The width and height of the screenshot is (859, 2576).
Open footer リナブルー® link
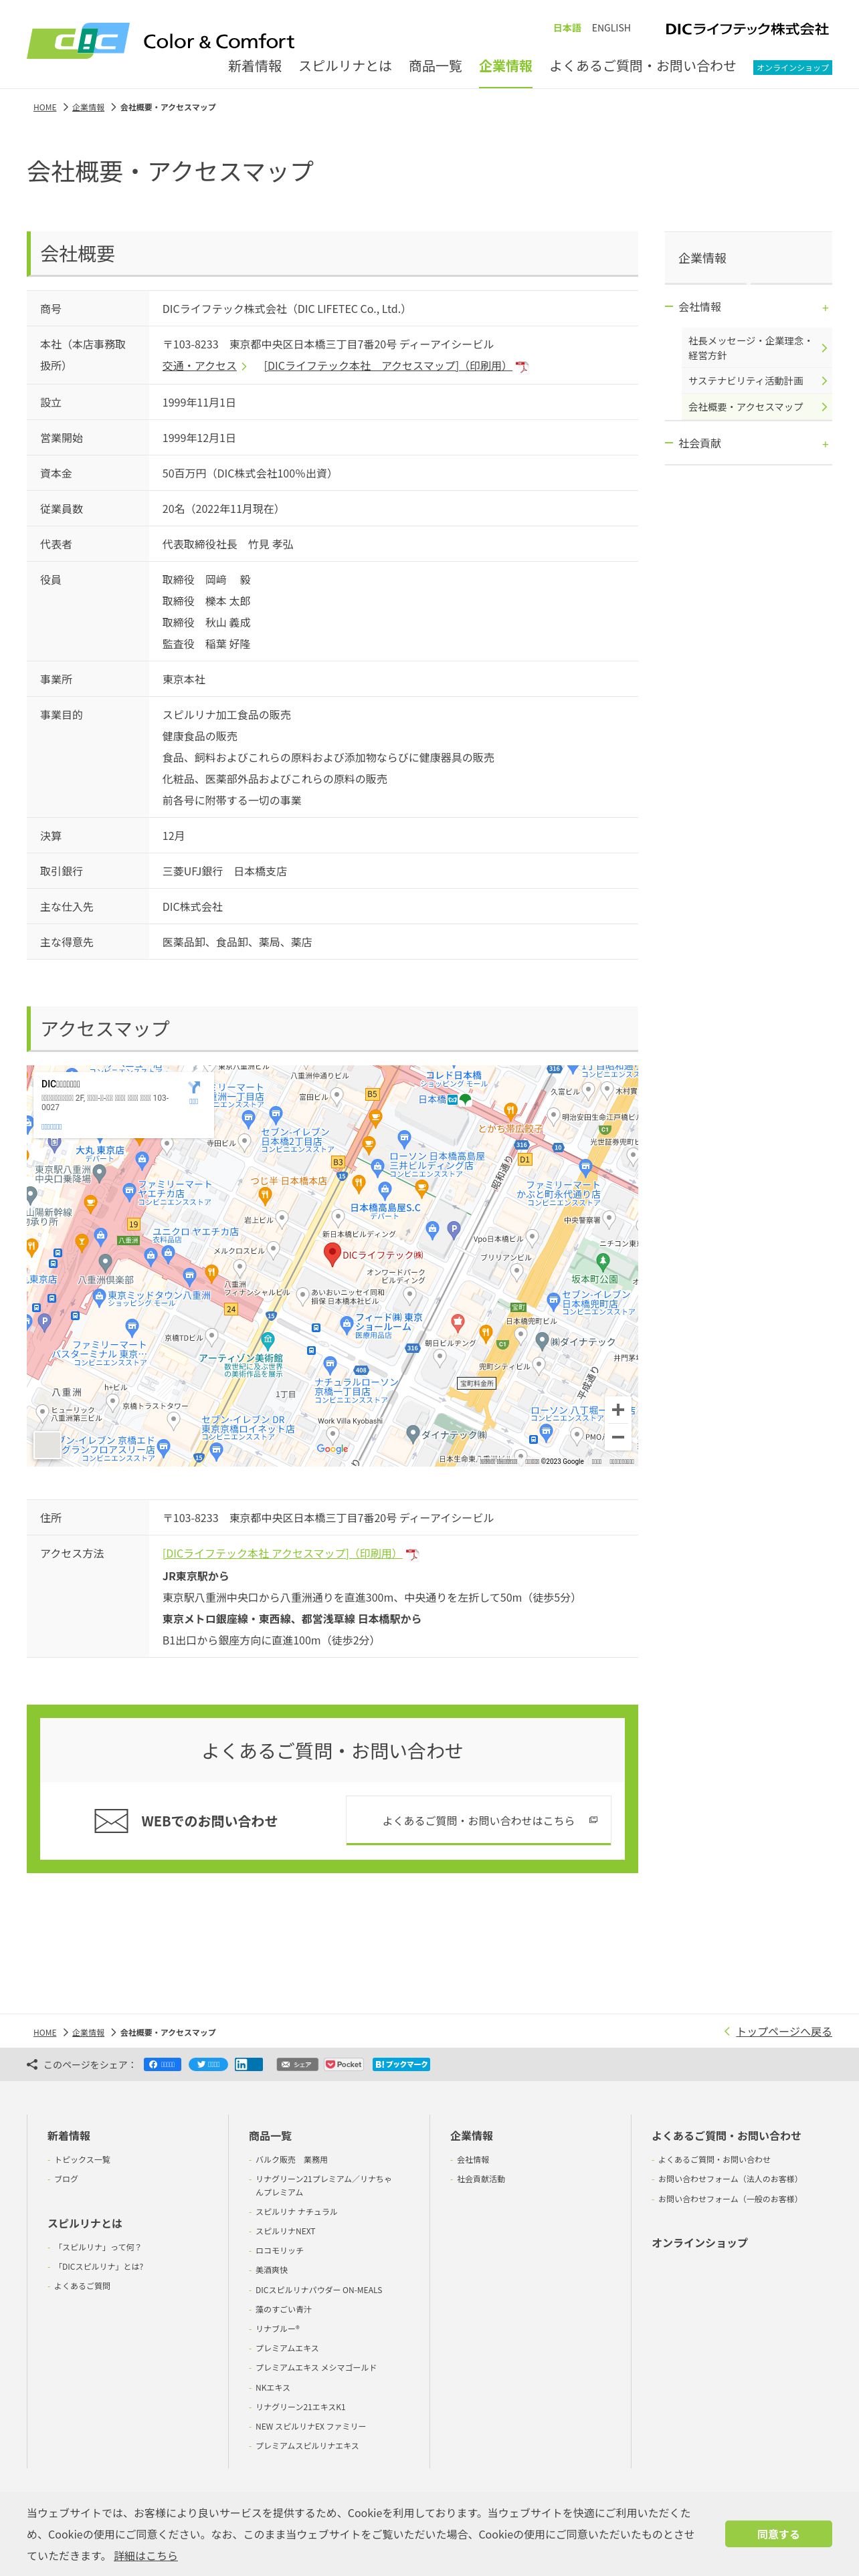tap(277, 2328)
